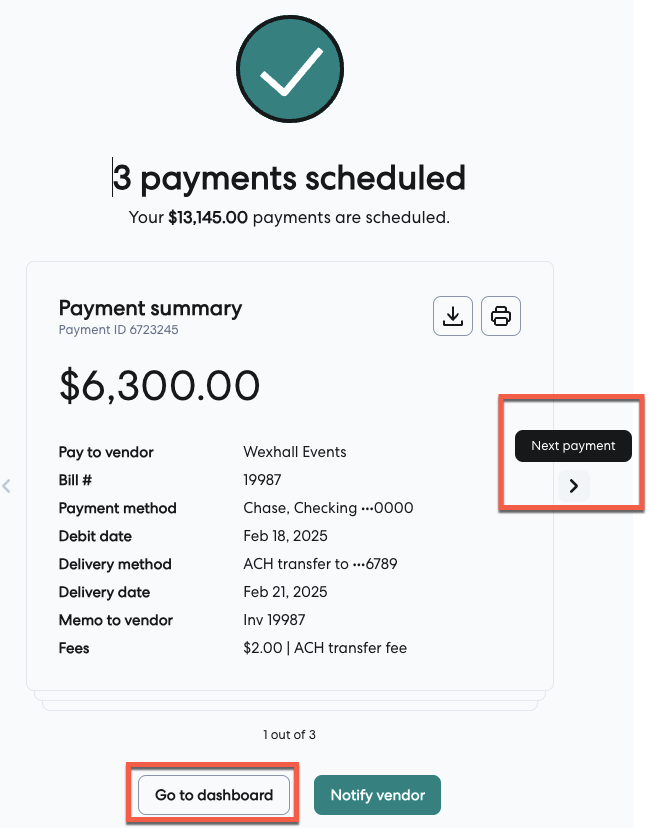Click the Next payment tooltip label
Viewport: 655px width, 828px height.
click(573, 446)
